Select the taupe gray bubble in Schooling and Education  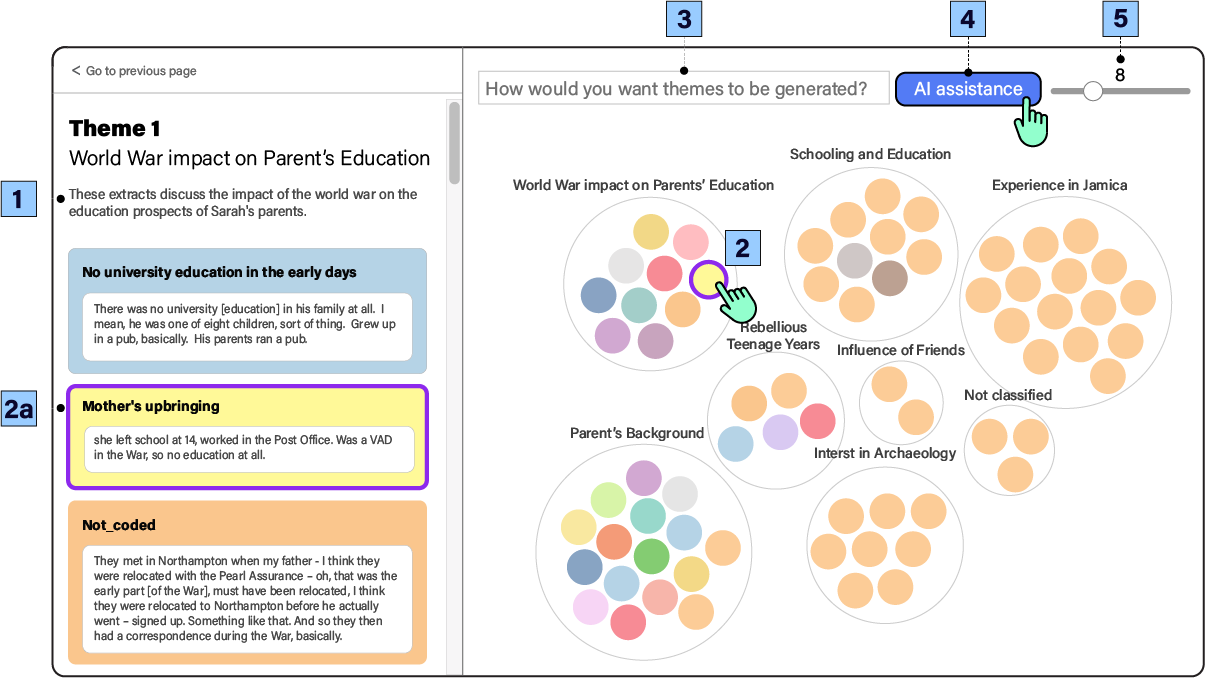(x=855, y=260)
